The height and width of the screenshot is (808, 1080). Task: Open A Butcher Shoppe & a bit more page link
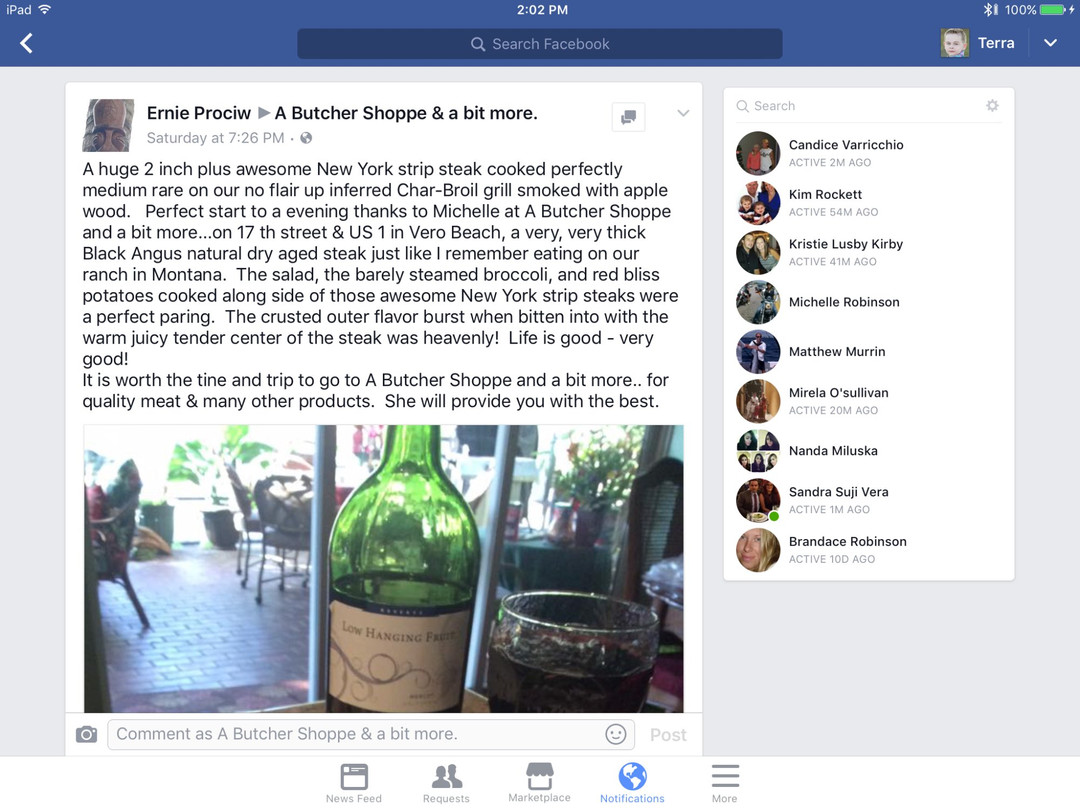click(406, 113)
